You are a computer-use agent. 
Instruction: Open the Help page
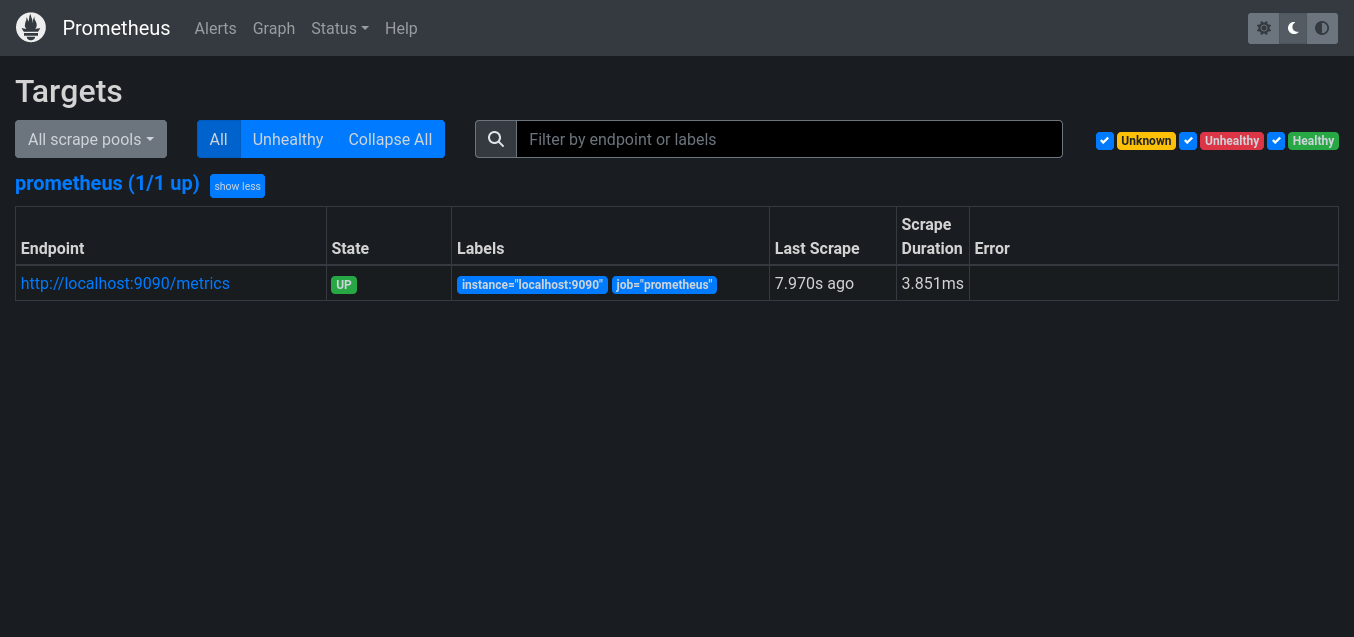click(401, 28)
